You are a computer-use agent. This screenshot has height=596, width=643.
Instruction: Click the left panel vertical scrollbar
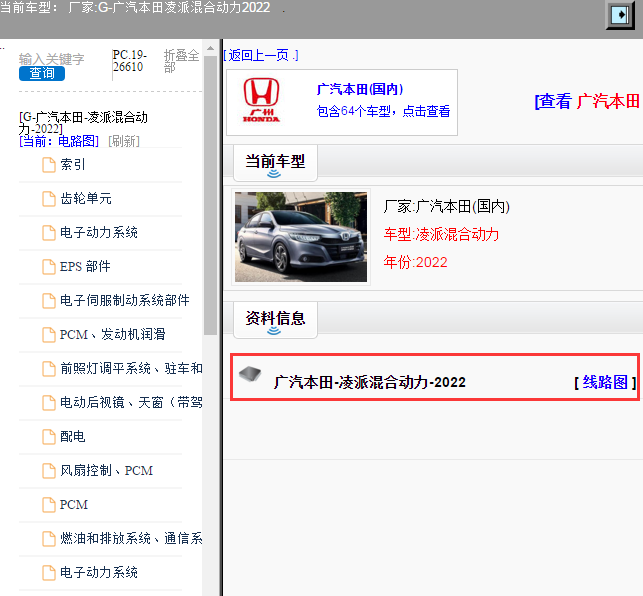(x=210, y=196)
